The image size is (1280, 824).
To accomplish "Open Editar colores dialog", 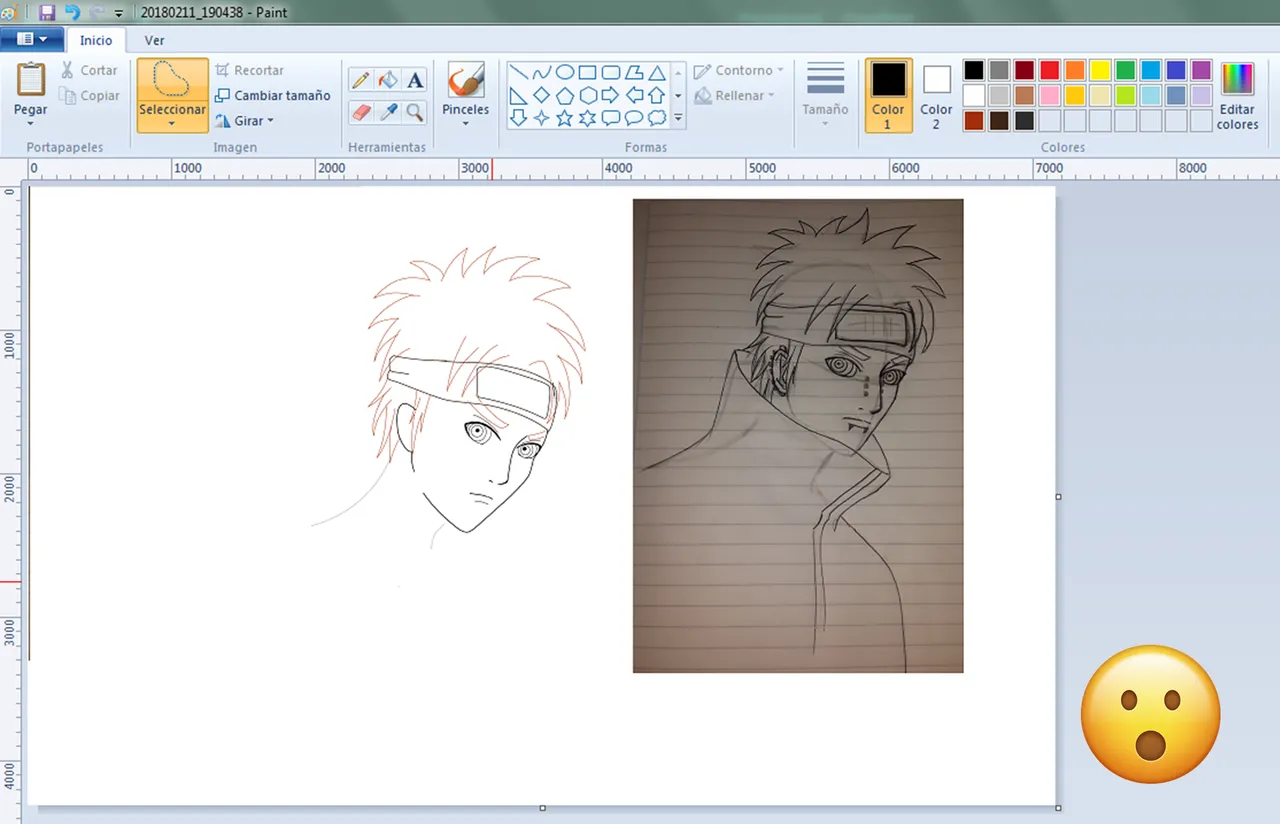I will (x=1237, y=95).
